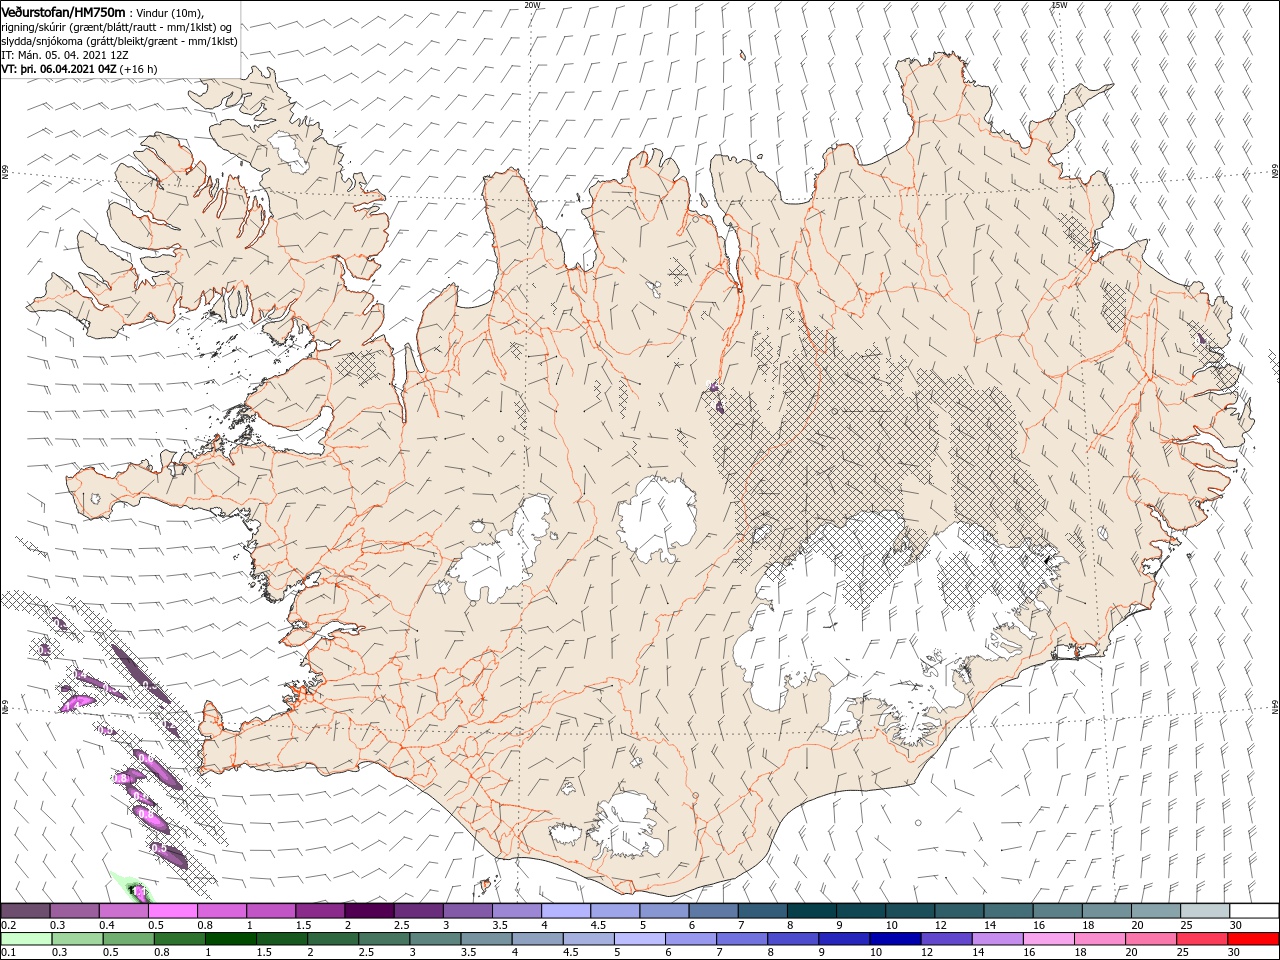Screen dimensions: 1280x960
Task: Select the blue 8 rain legend swatch
Action: (793, 939)
